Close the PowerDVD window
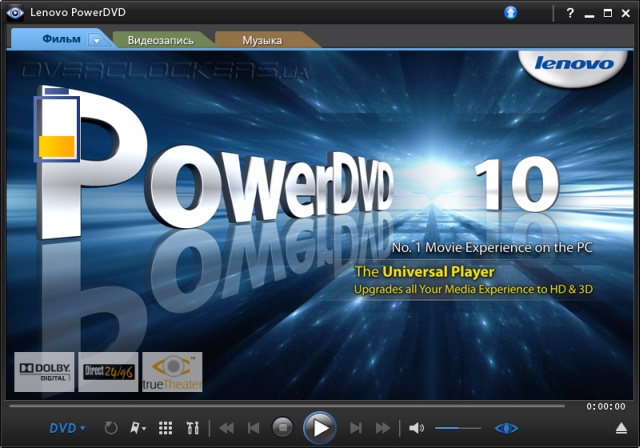640x448 pixels. [626, 13]
